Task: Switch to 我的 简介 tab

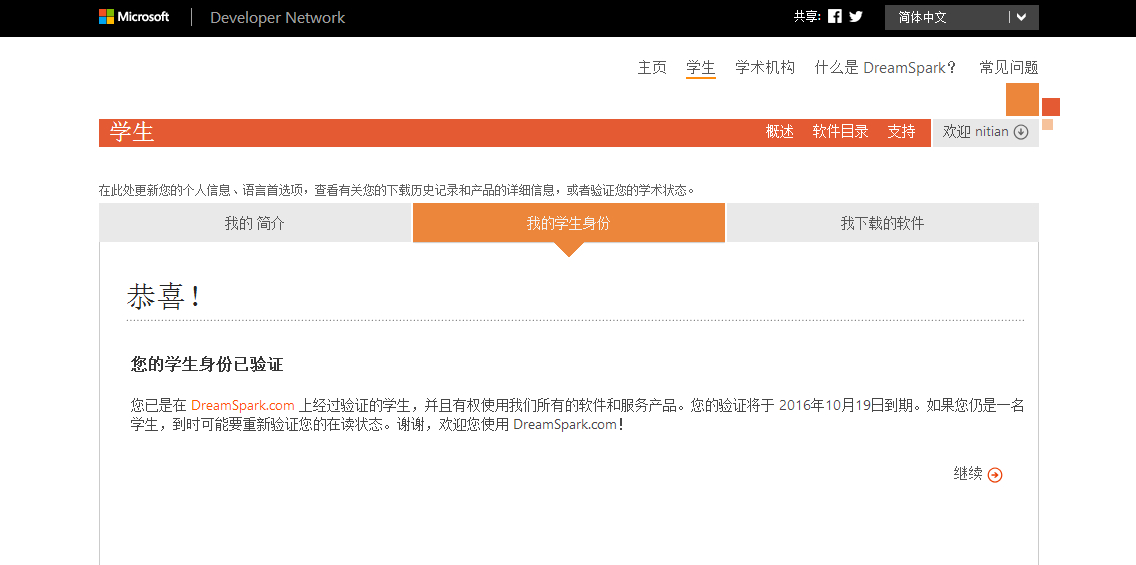Action: coord(255,223)
